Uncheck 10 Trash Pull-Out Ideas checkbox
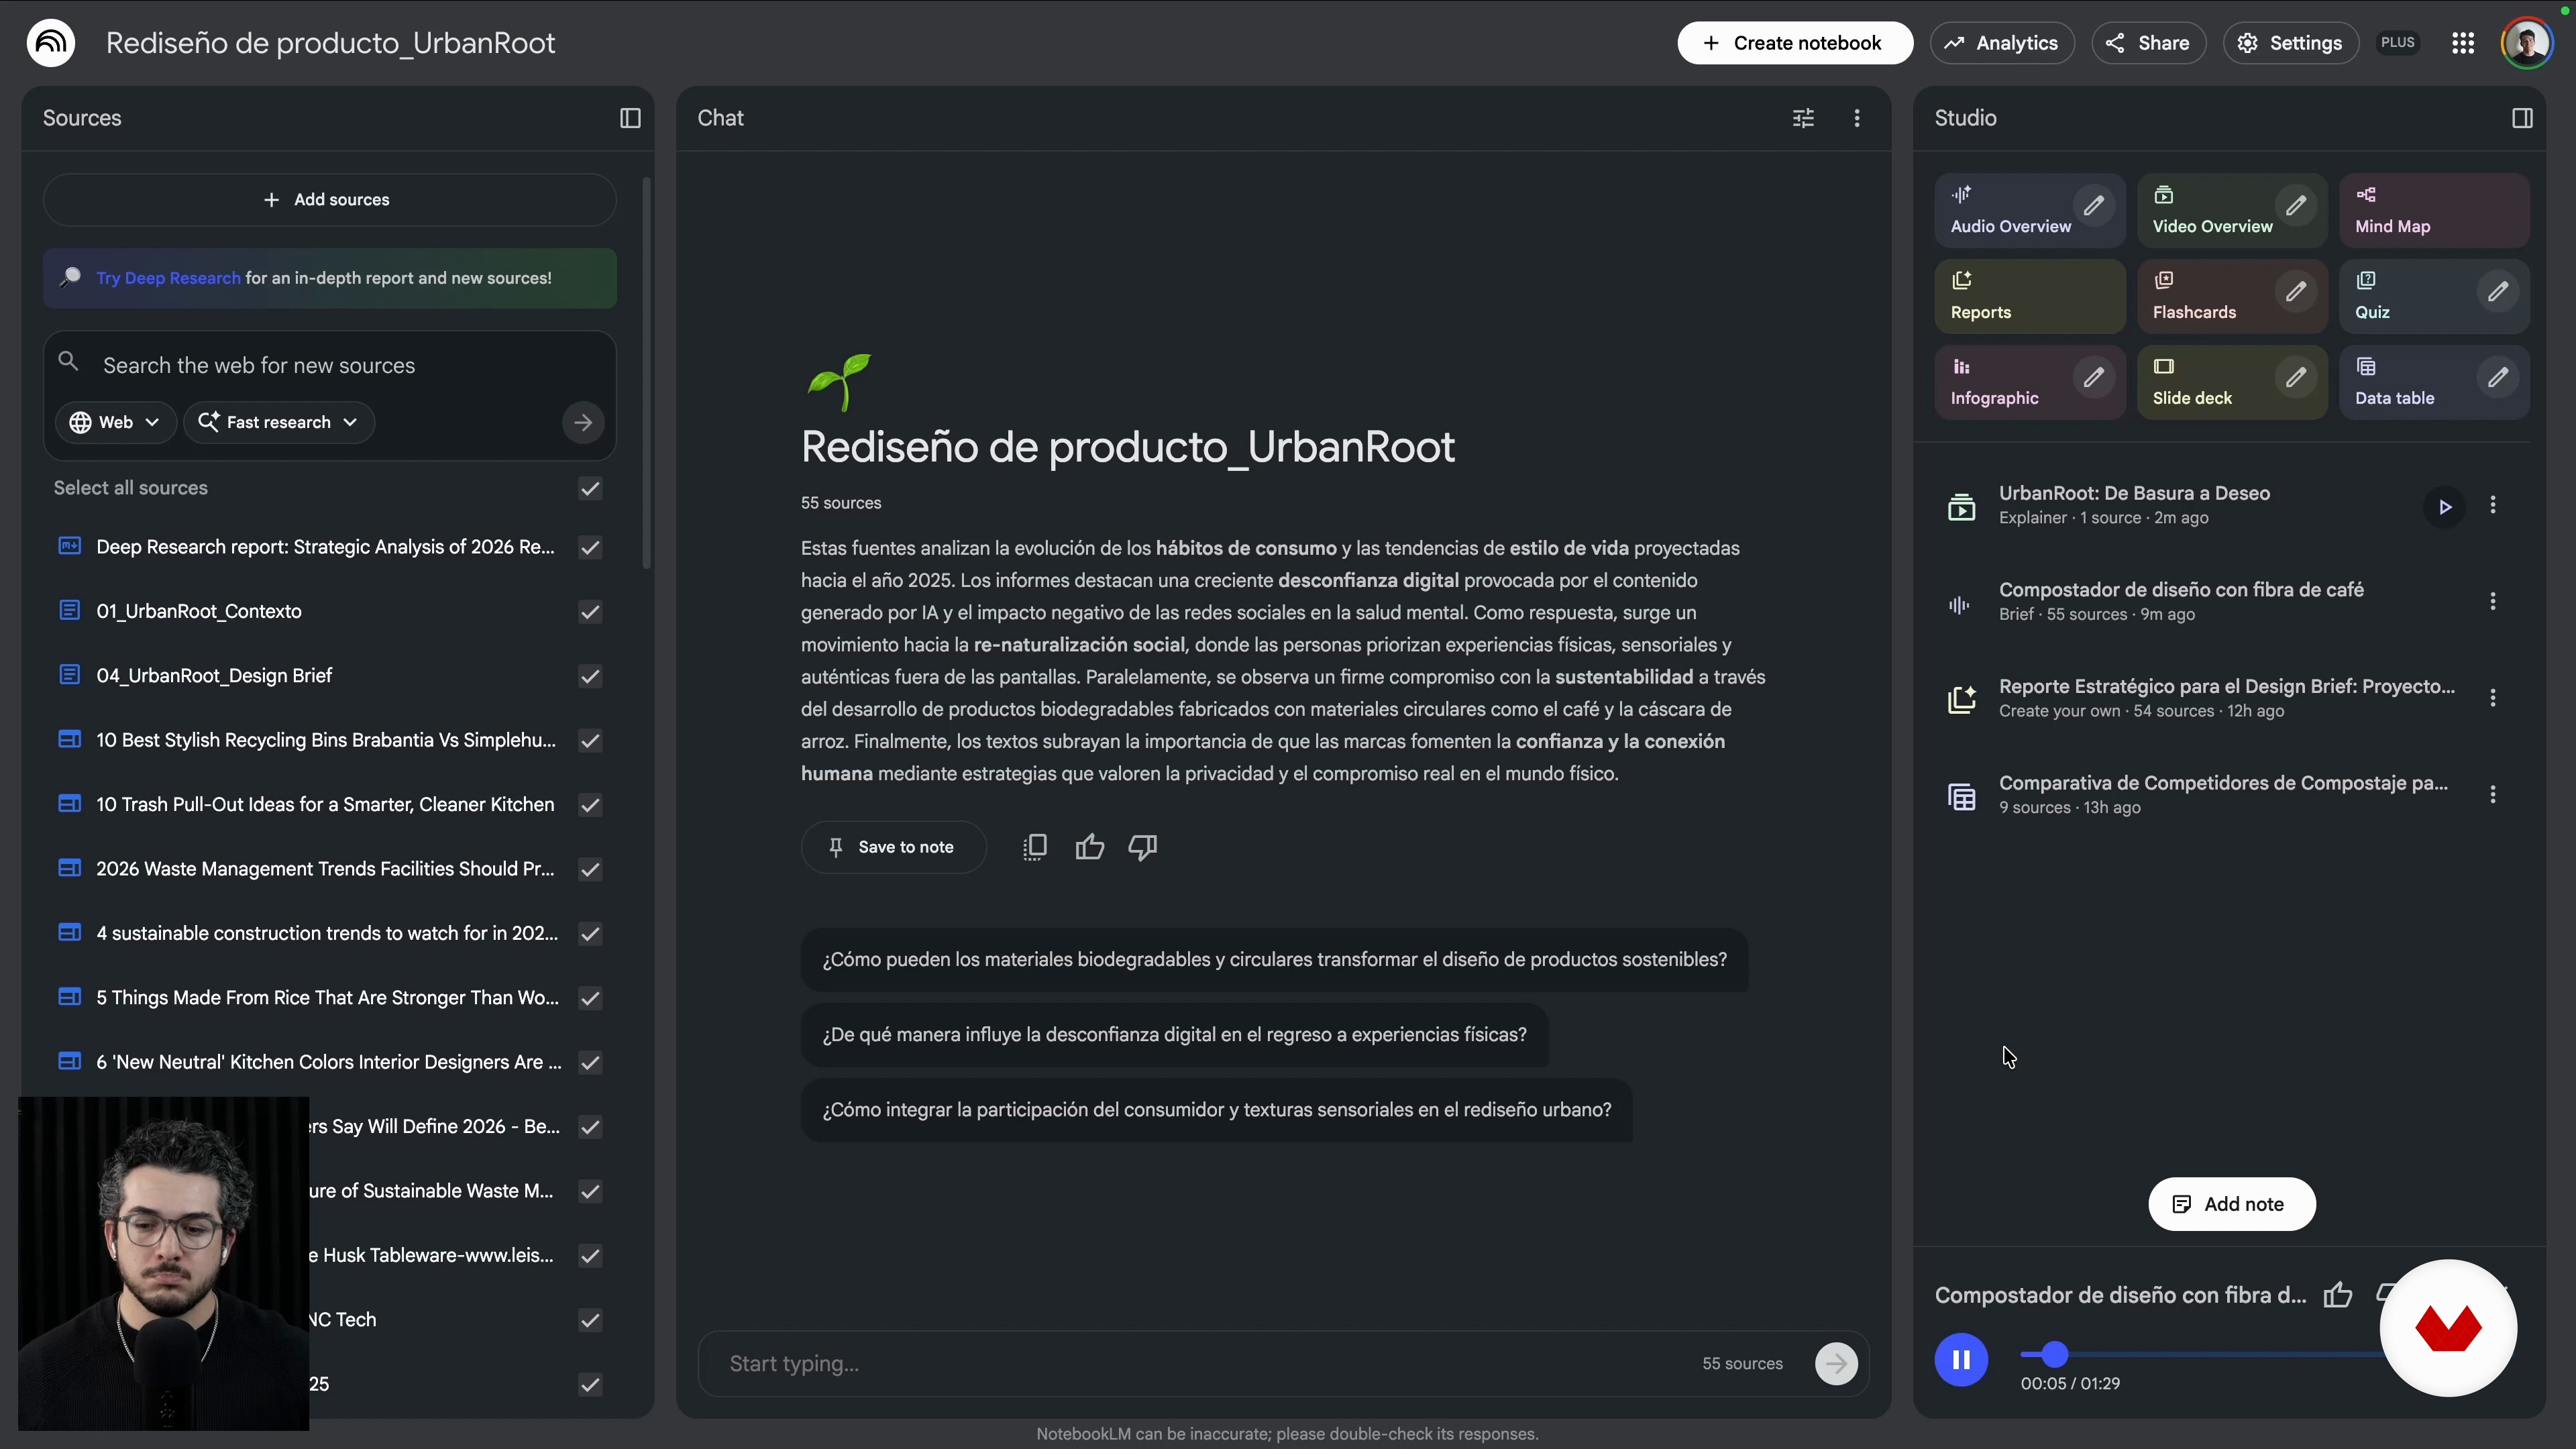2576x1449 pixels. coord(590,805)
